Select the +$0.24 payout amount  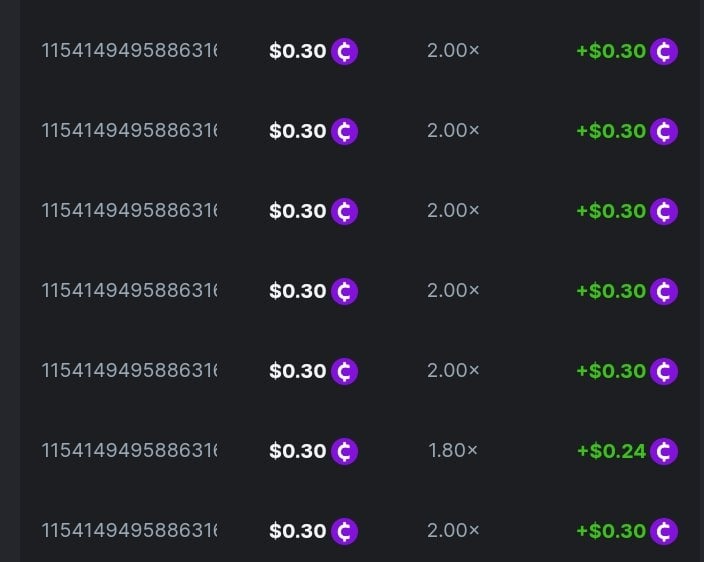point(611,451)
